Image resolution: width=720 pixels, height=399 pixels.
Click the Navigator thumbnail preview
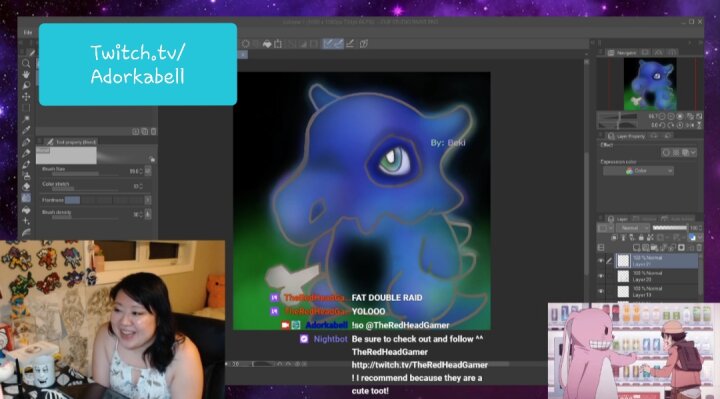pyautogui.click(x=649, y=84)
